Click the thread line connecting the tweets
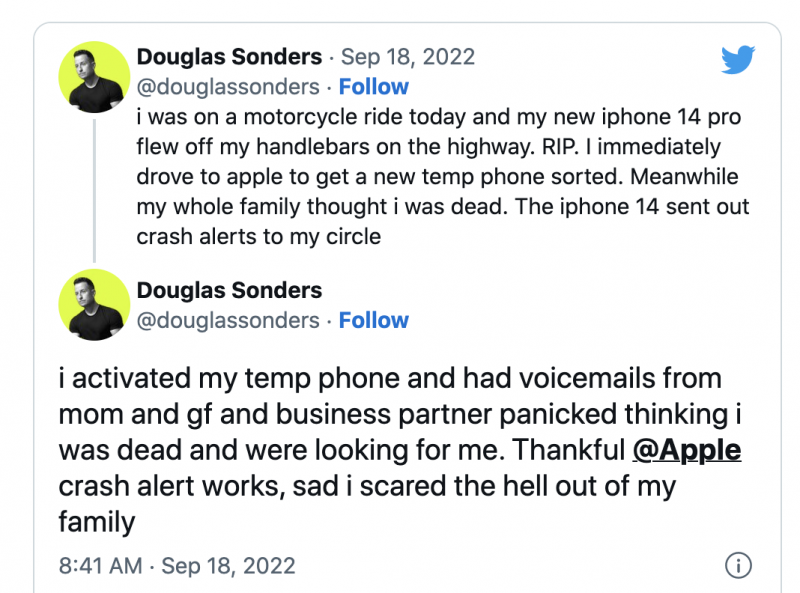The width and height of the screenshot is (800, 593). [x=94, y=190]
